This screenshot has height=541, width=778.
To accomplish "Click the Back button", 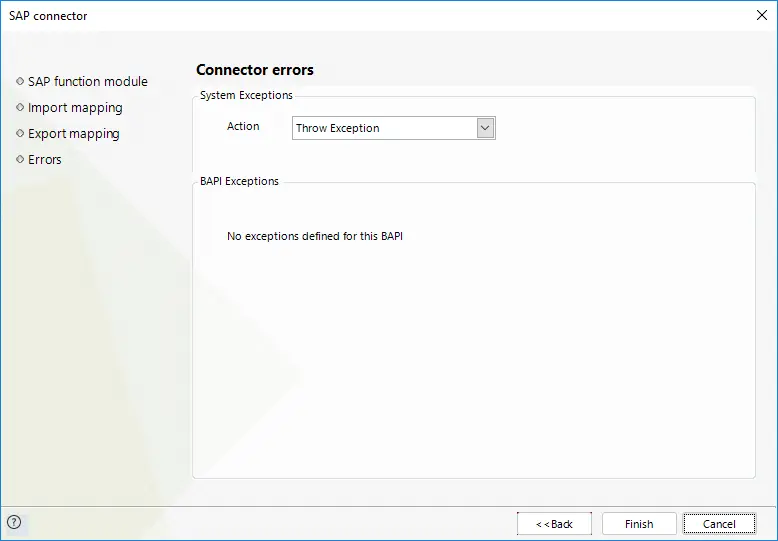I will click(554, 524).
